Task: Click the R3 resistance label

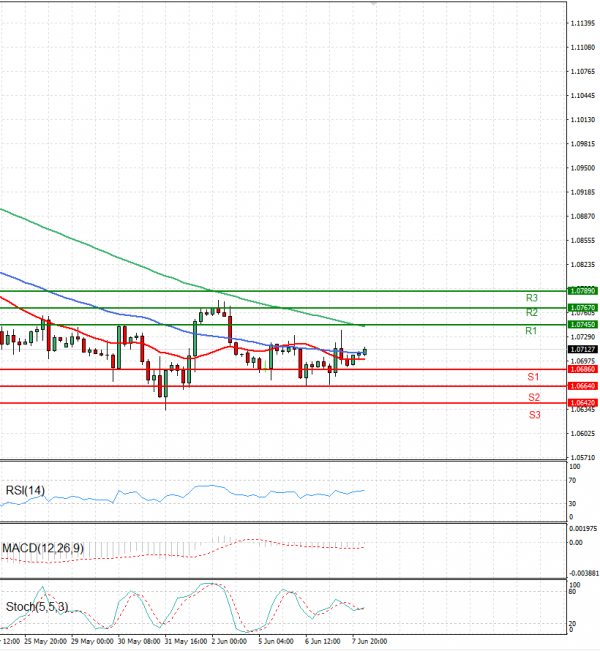Action: click(x=531, y=298)
